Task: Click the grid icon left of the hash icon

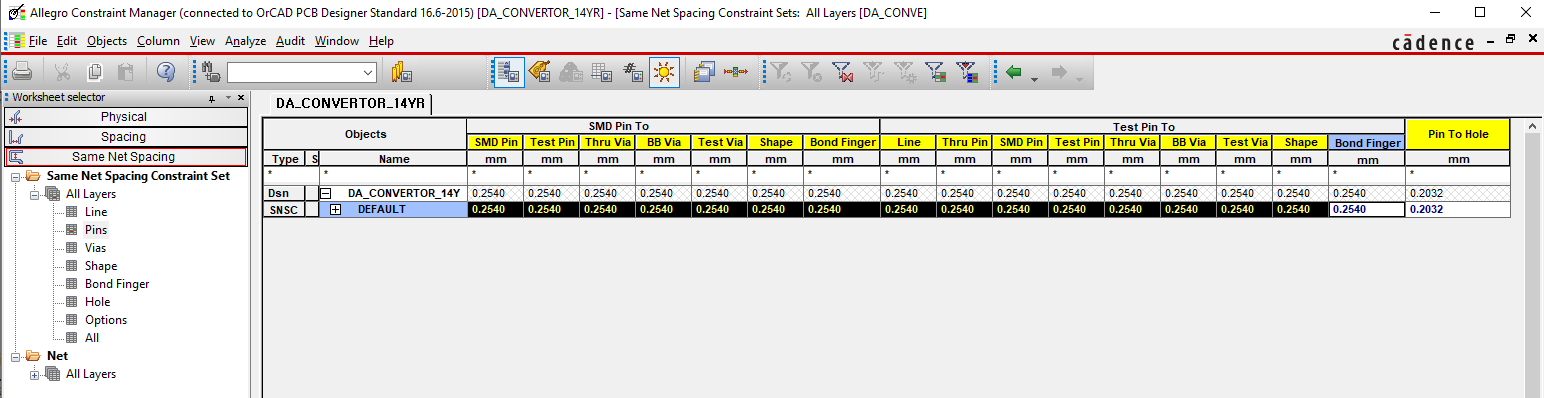Action: tap(602, 72)
